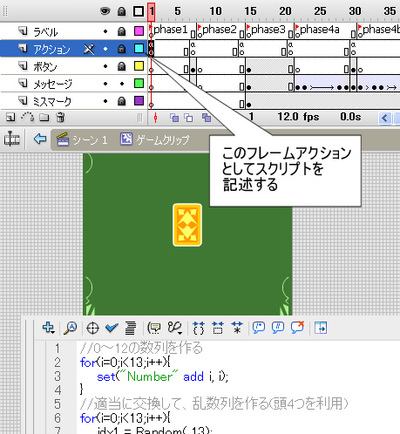Click the yellow outline swatch of ボタン layer
The width and height of the screenshot is (400, 434).
[x=139, y=66]
